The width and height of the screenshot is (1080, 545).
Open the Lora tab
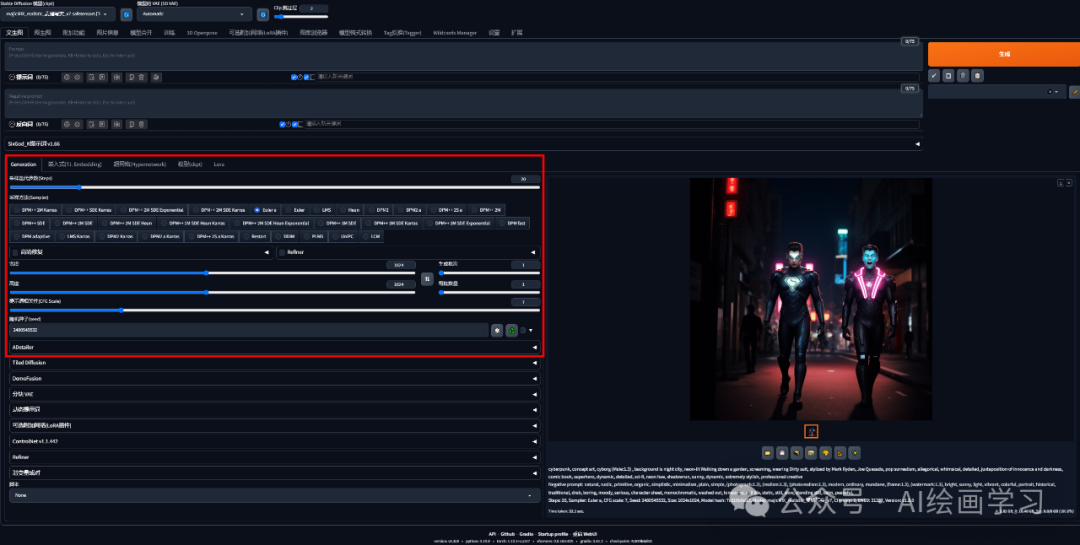[218, 165]
